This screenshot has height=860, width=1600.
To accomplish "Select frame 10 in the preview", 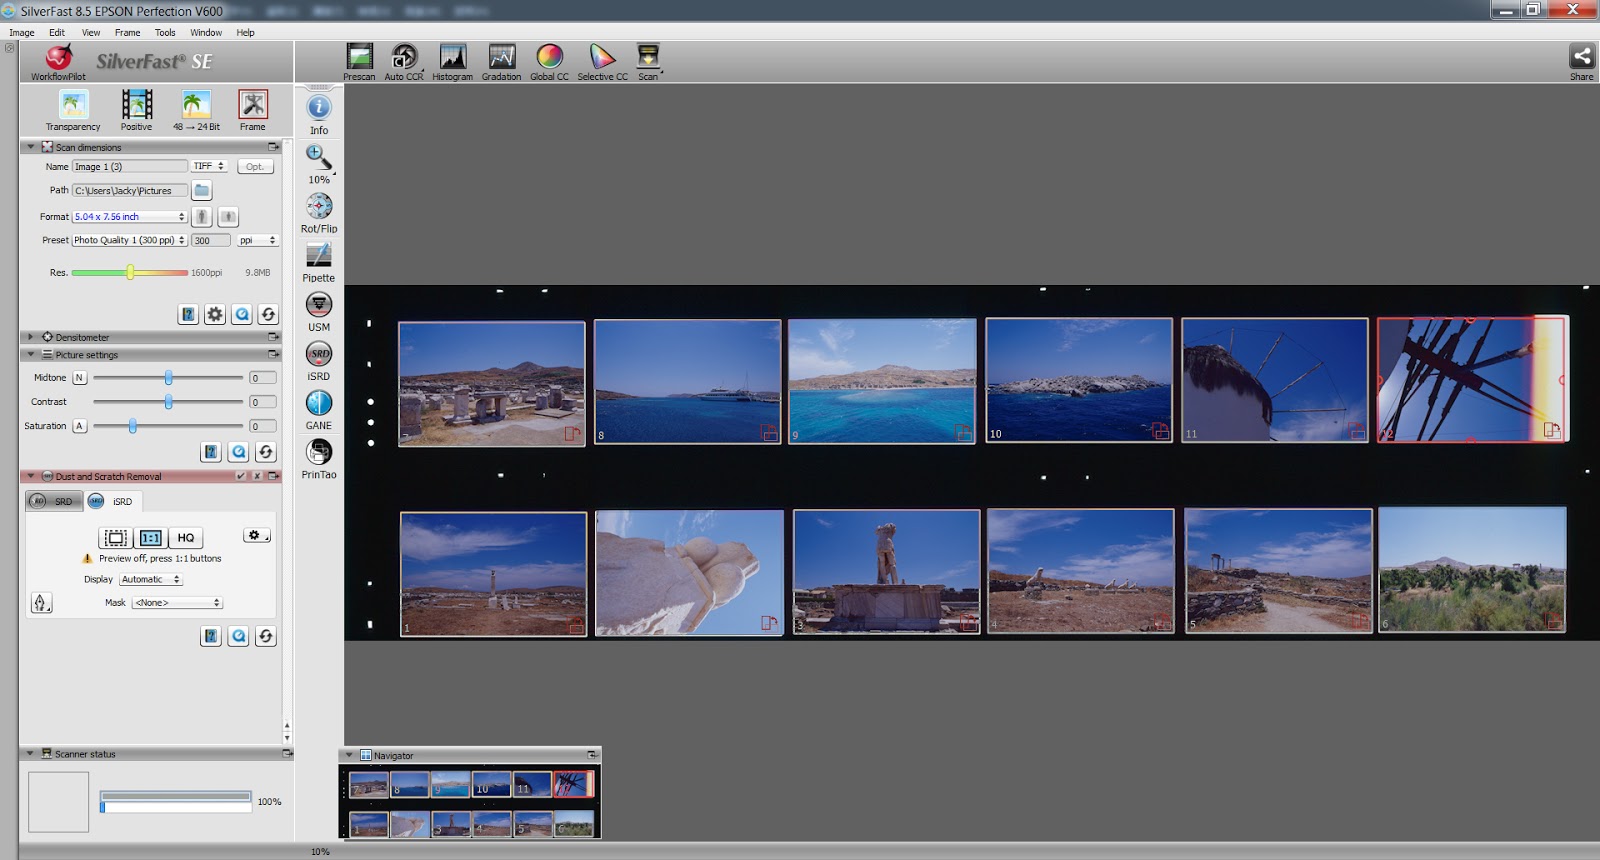I will pyautogui.click(x=1079, y=380).
